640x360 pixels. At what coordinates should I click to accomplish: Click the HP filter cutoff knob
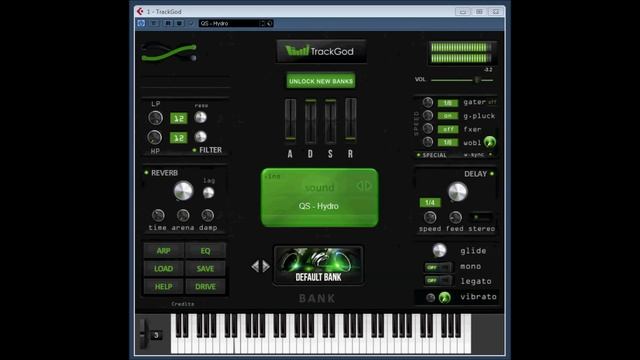click(x=155, y=137)
